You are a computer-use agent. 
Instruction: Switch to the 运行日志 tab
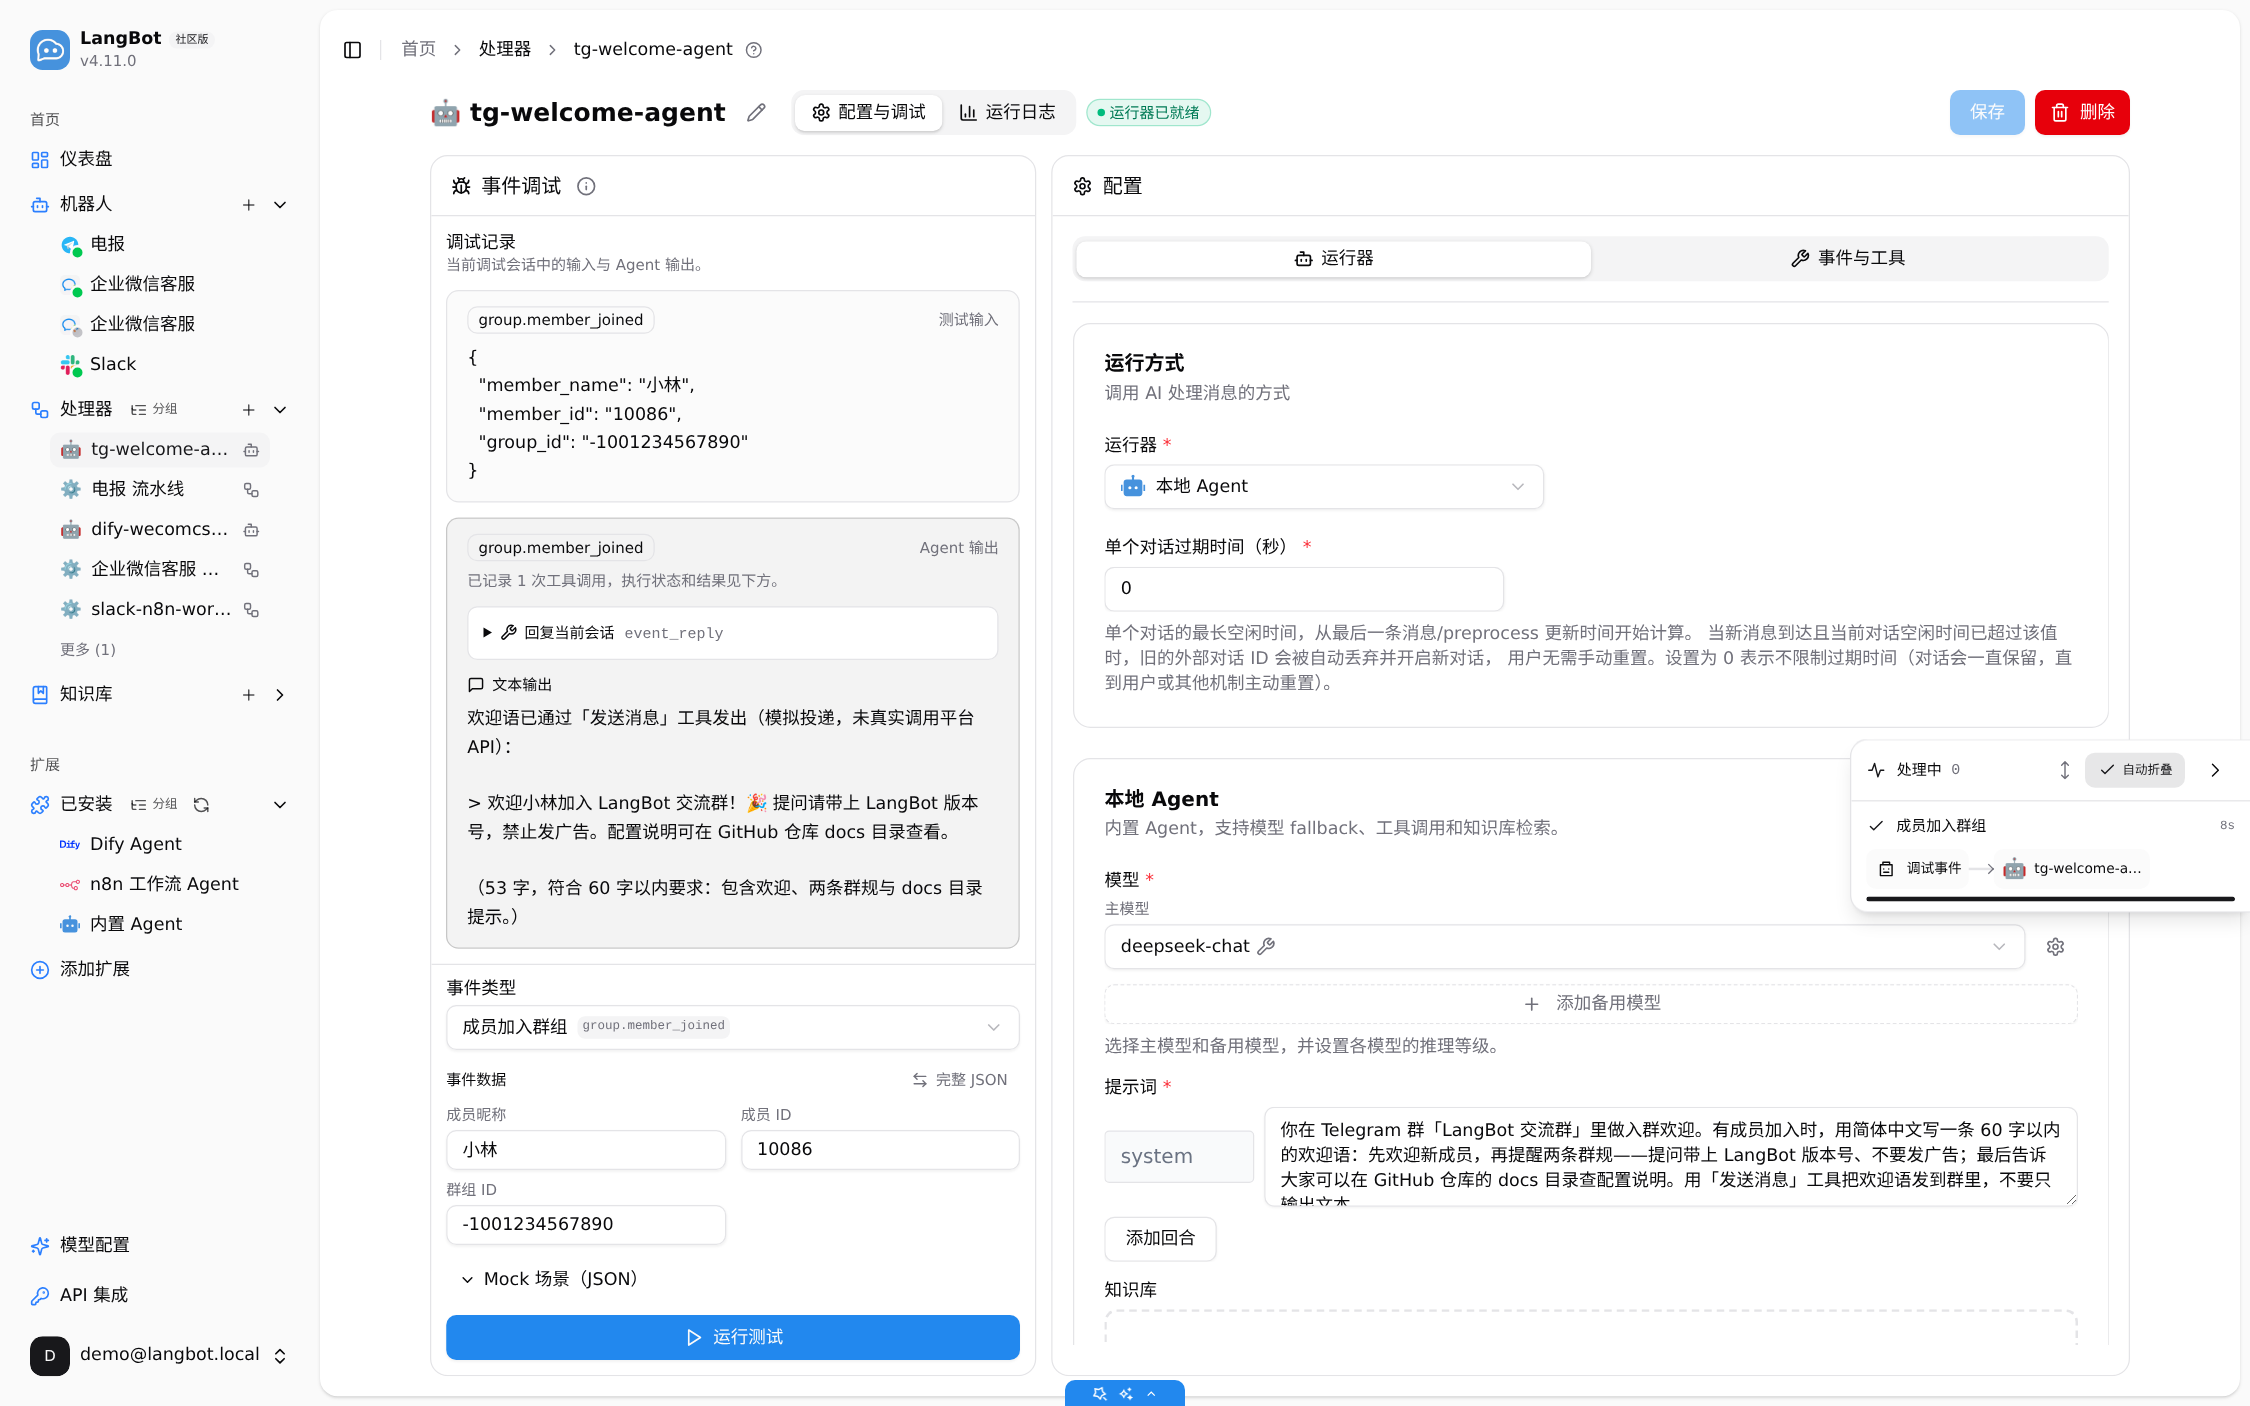coord(1008,113)
